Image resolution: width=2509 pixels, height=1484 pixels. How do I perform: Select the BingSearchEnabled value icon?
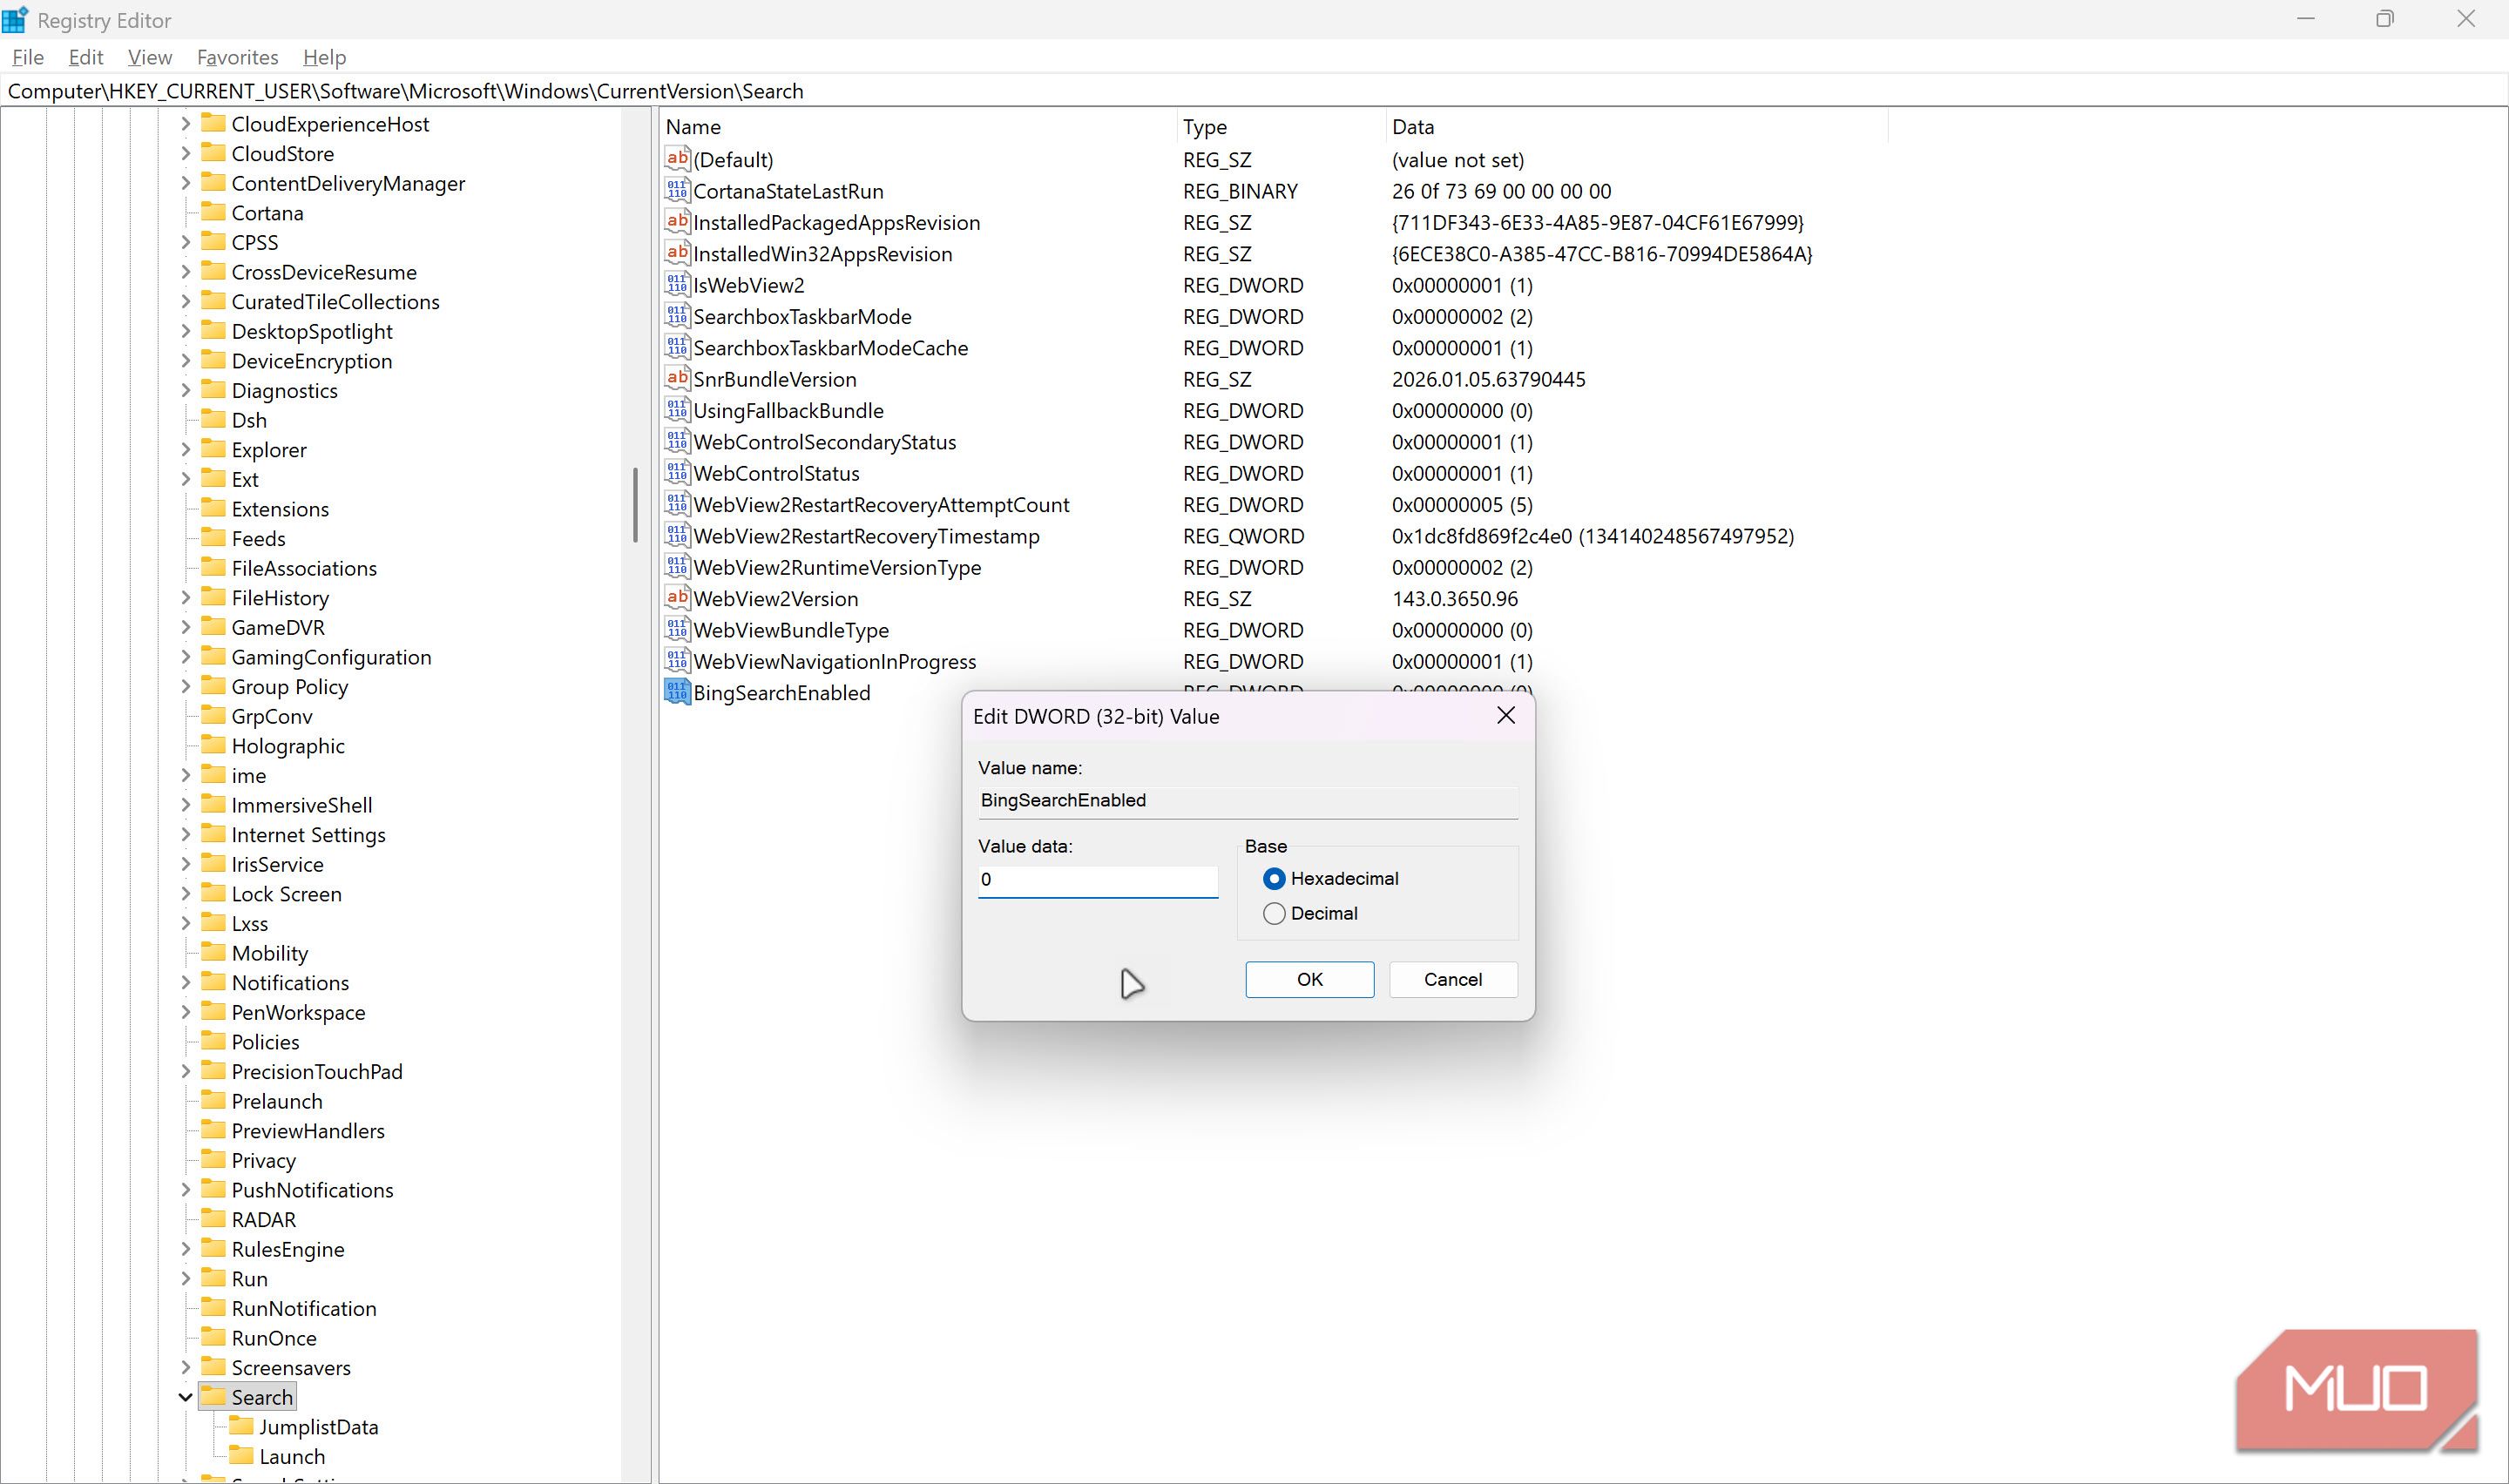[677, 692]
